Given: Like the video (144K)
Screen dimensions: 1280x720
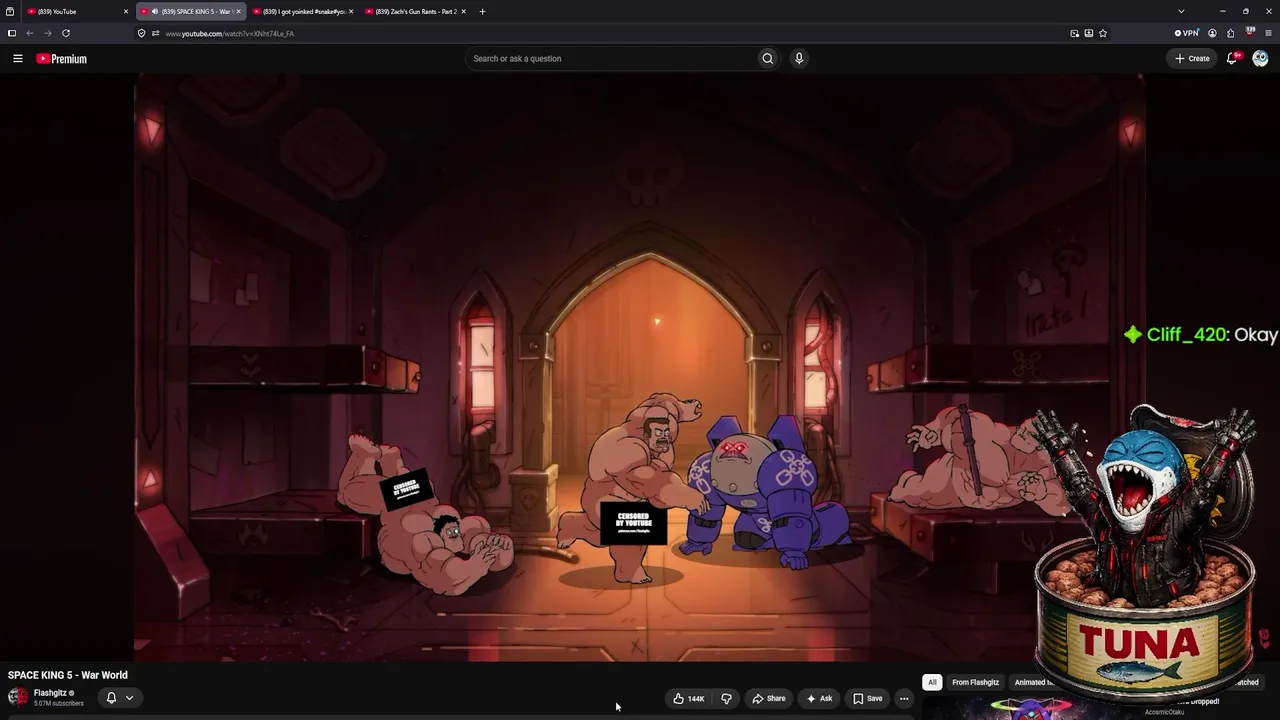Looking at the screenshot, I should 689,698.
